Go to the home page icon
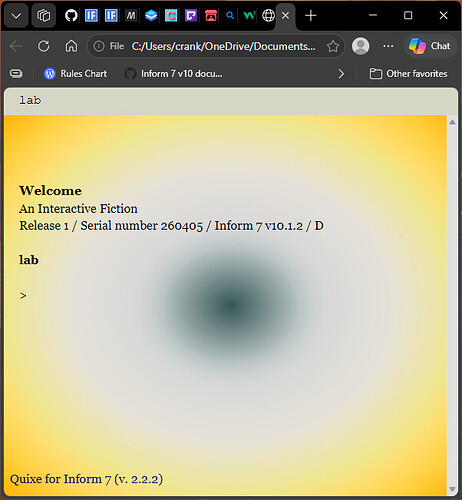462x500 pixels. pos(71,46)
